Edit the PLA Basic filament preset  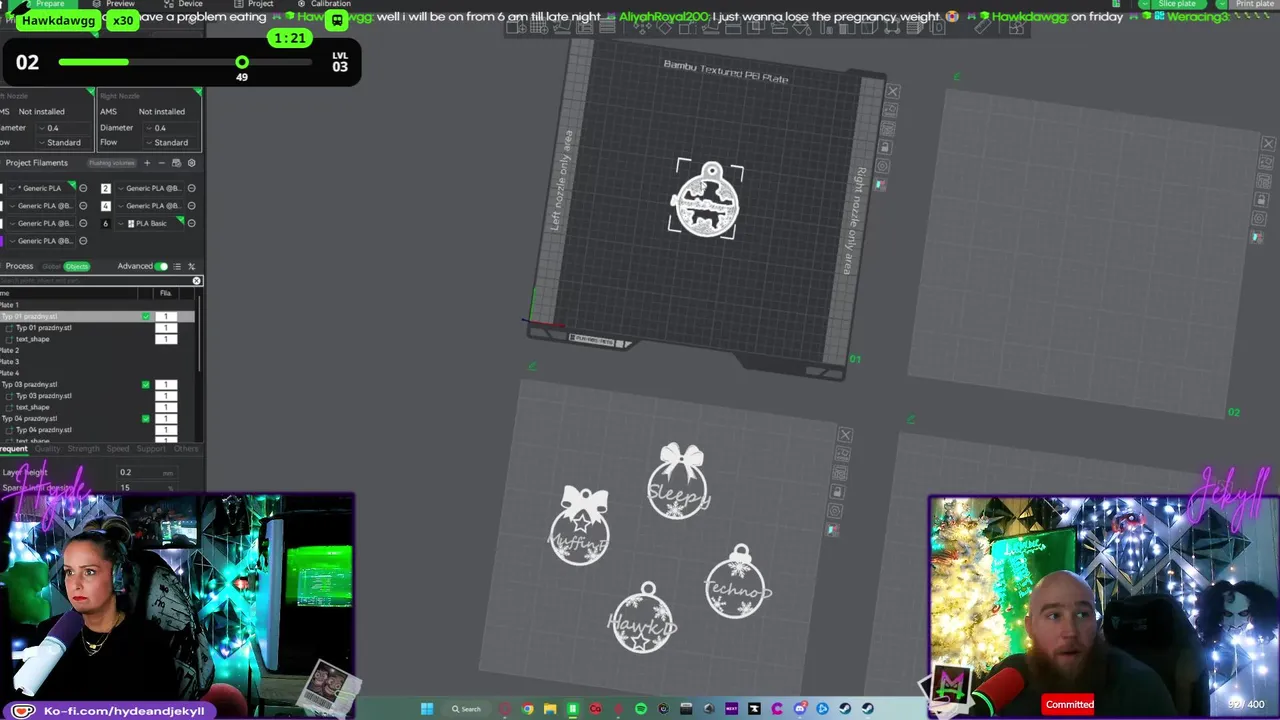click(191, 223)
